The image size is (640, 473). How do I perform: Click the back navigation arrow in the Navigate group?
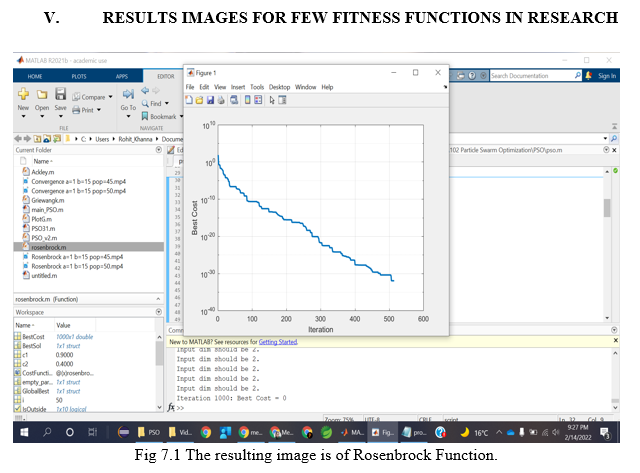pyautogui.click(x=145, y=91)
